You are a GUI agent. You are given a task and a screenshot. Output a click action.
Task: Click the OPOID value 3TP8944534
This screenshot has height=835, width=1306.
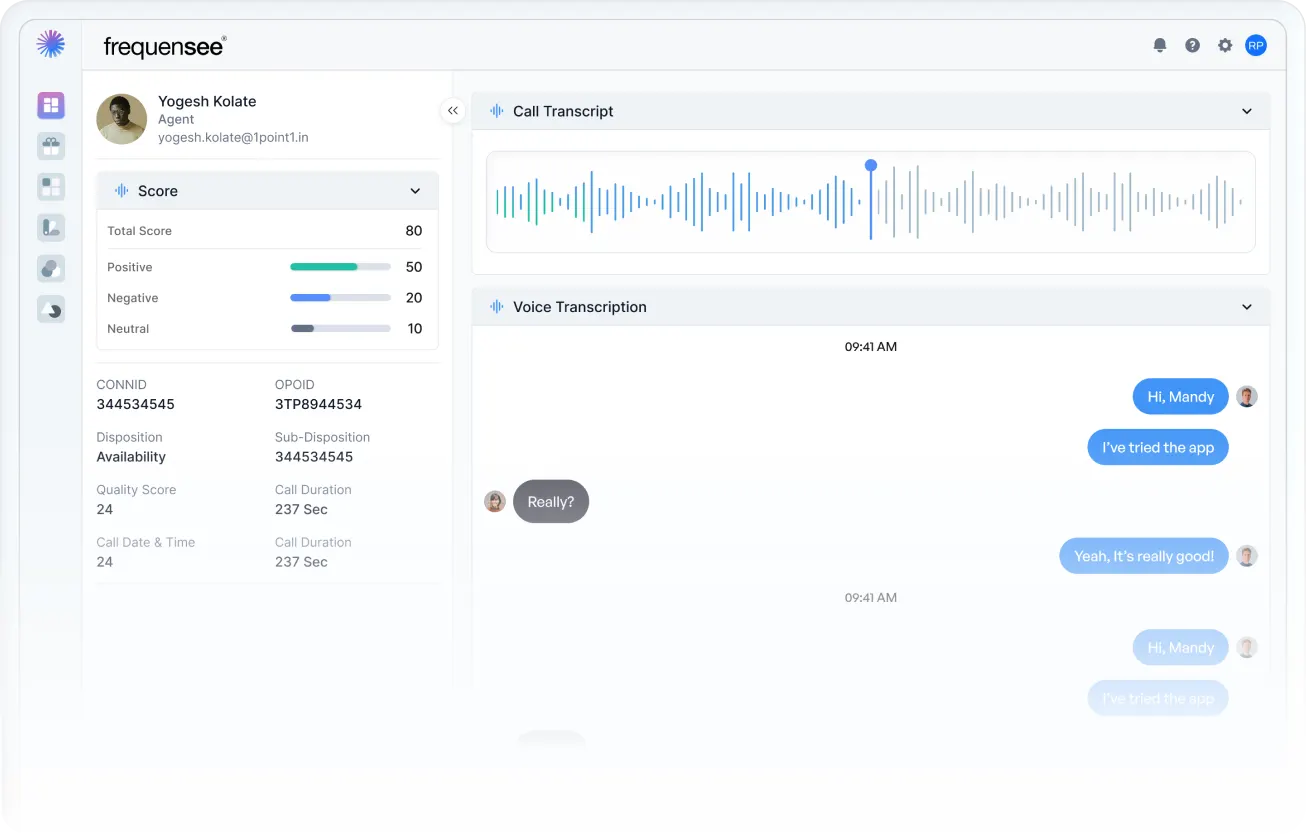[x=318, y=405]
